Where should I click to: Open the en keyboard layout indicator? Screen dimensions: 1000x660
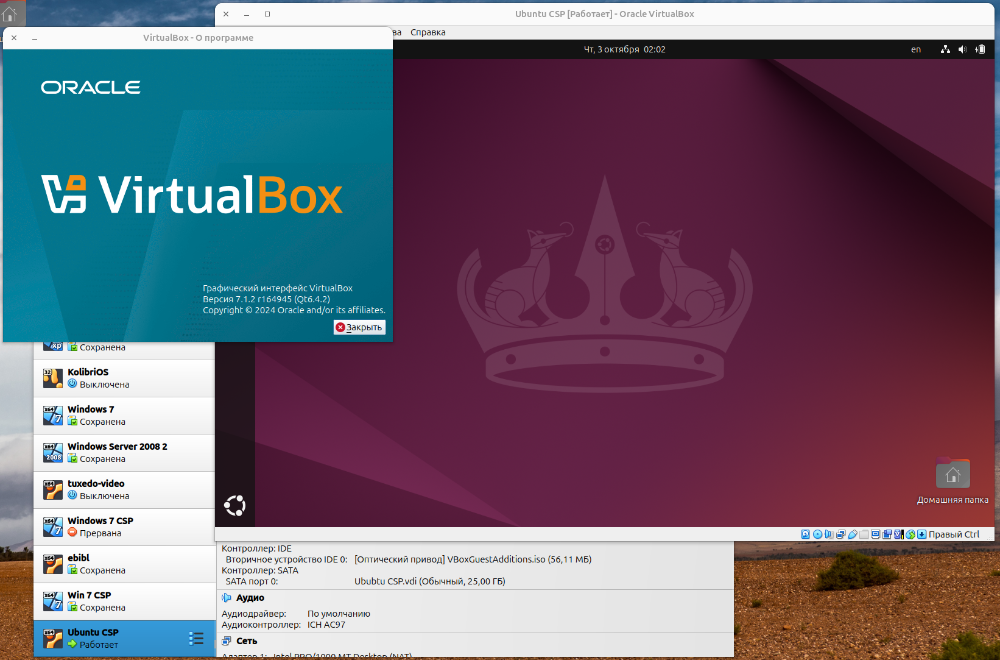pyautogui.click(x=916, y=49)
